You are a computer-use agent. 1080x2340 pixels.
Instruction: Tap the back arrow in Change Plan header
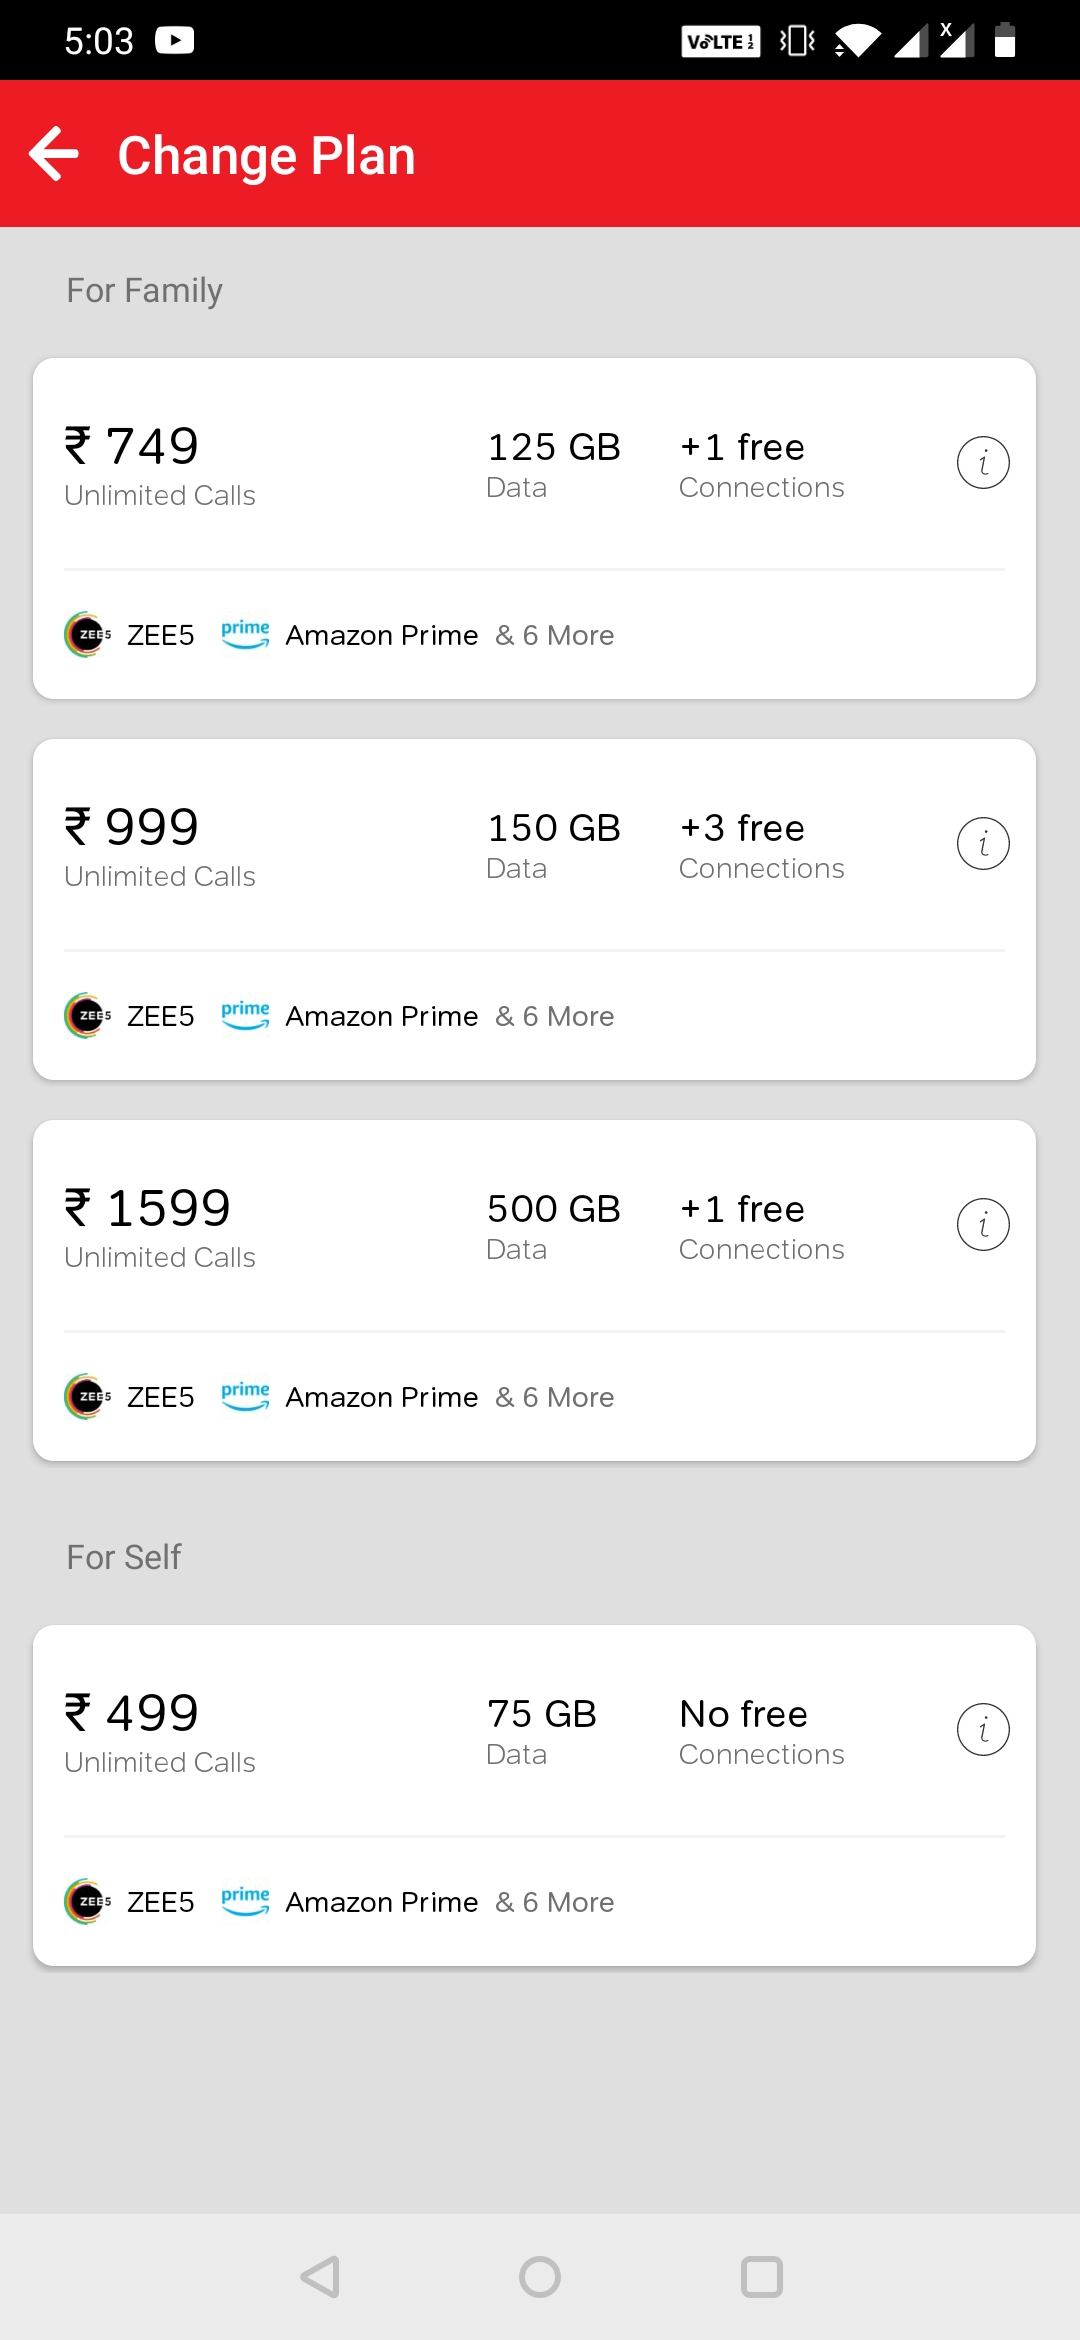coord(54,154)
